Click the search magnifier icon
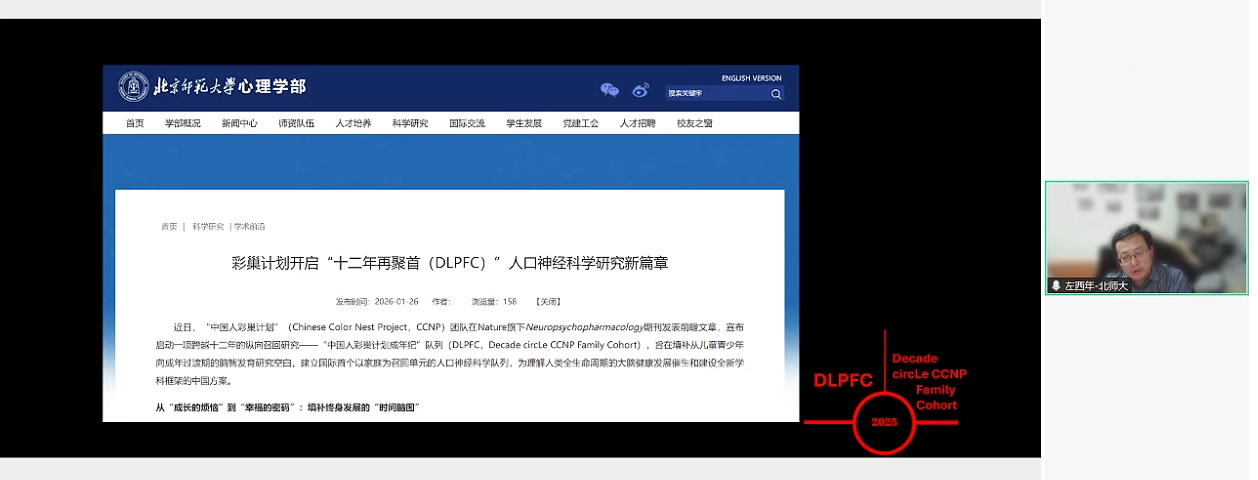 pyautogui.click(x=776, y=94)
